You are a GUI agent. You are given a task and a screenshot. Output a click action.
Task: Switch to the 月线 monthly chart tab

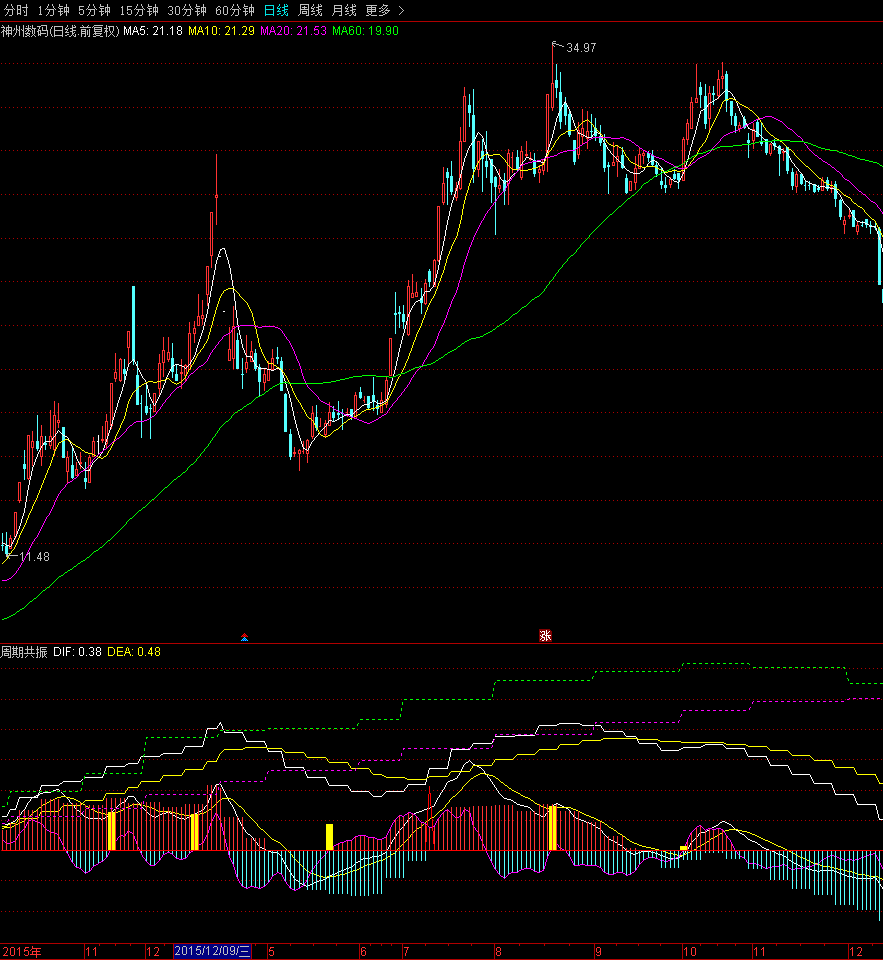pos(344,10)
